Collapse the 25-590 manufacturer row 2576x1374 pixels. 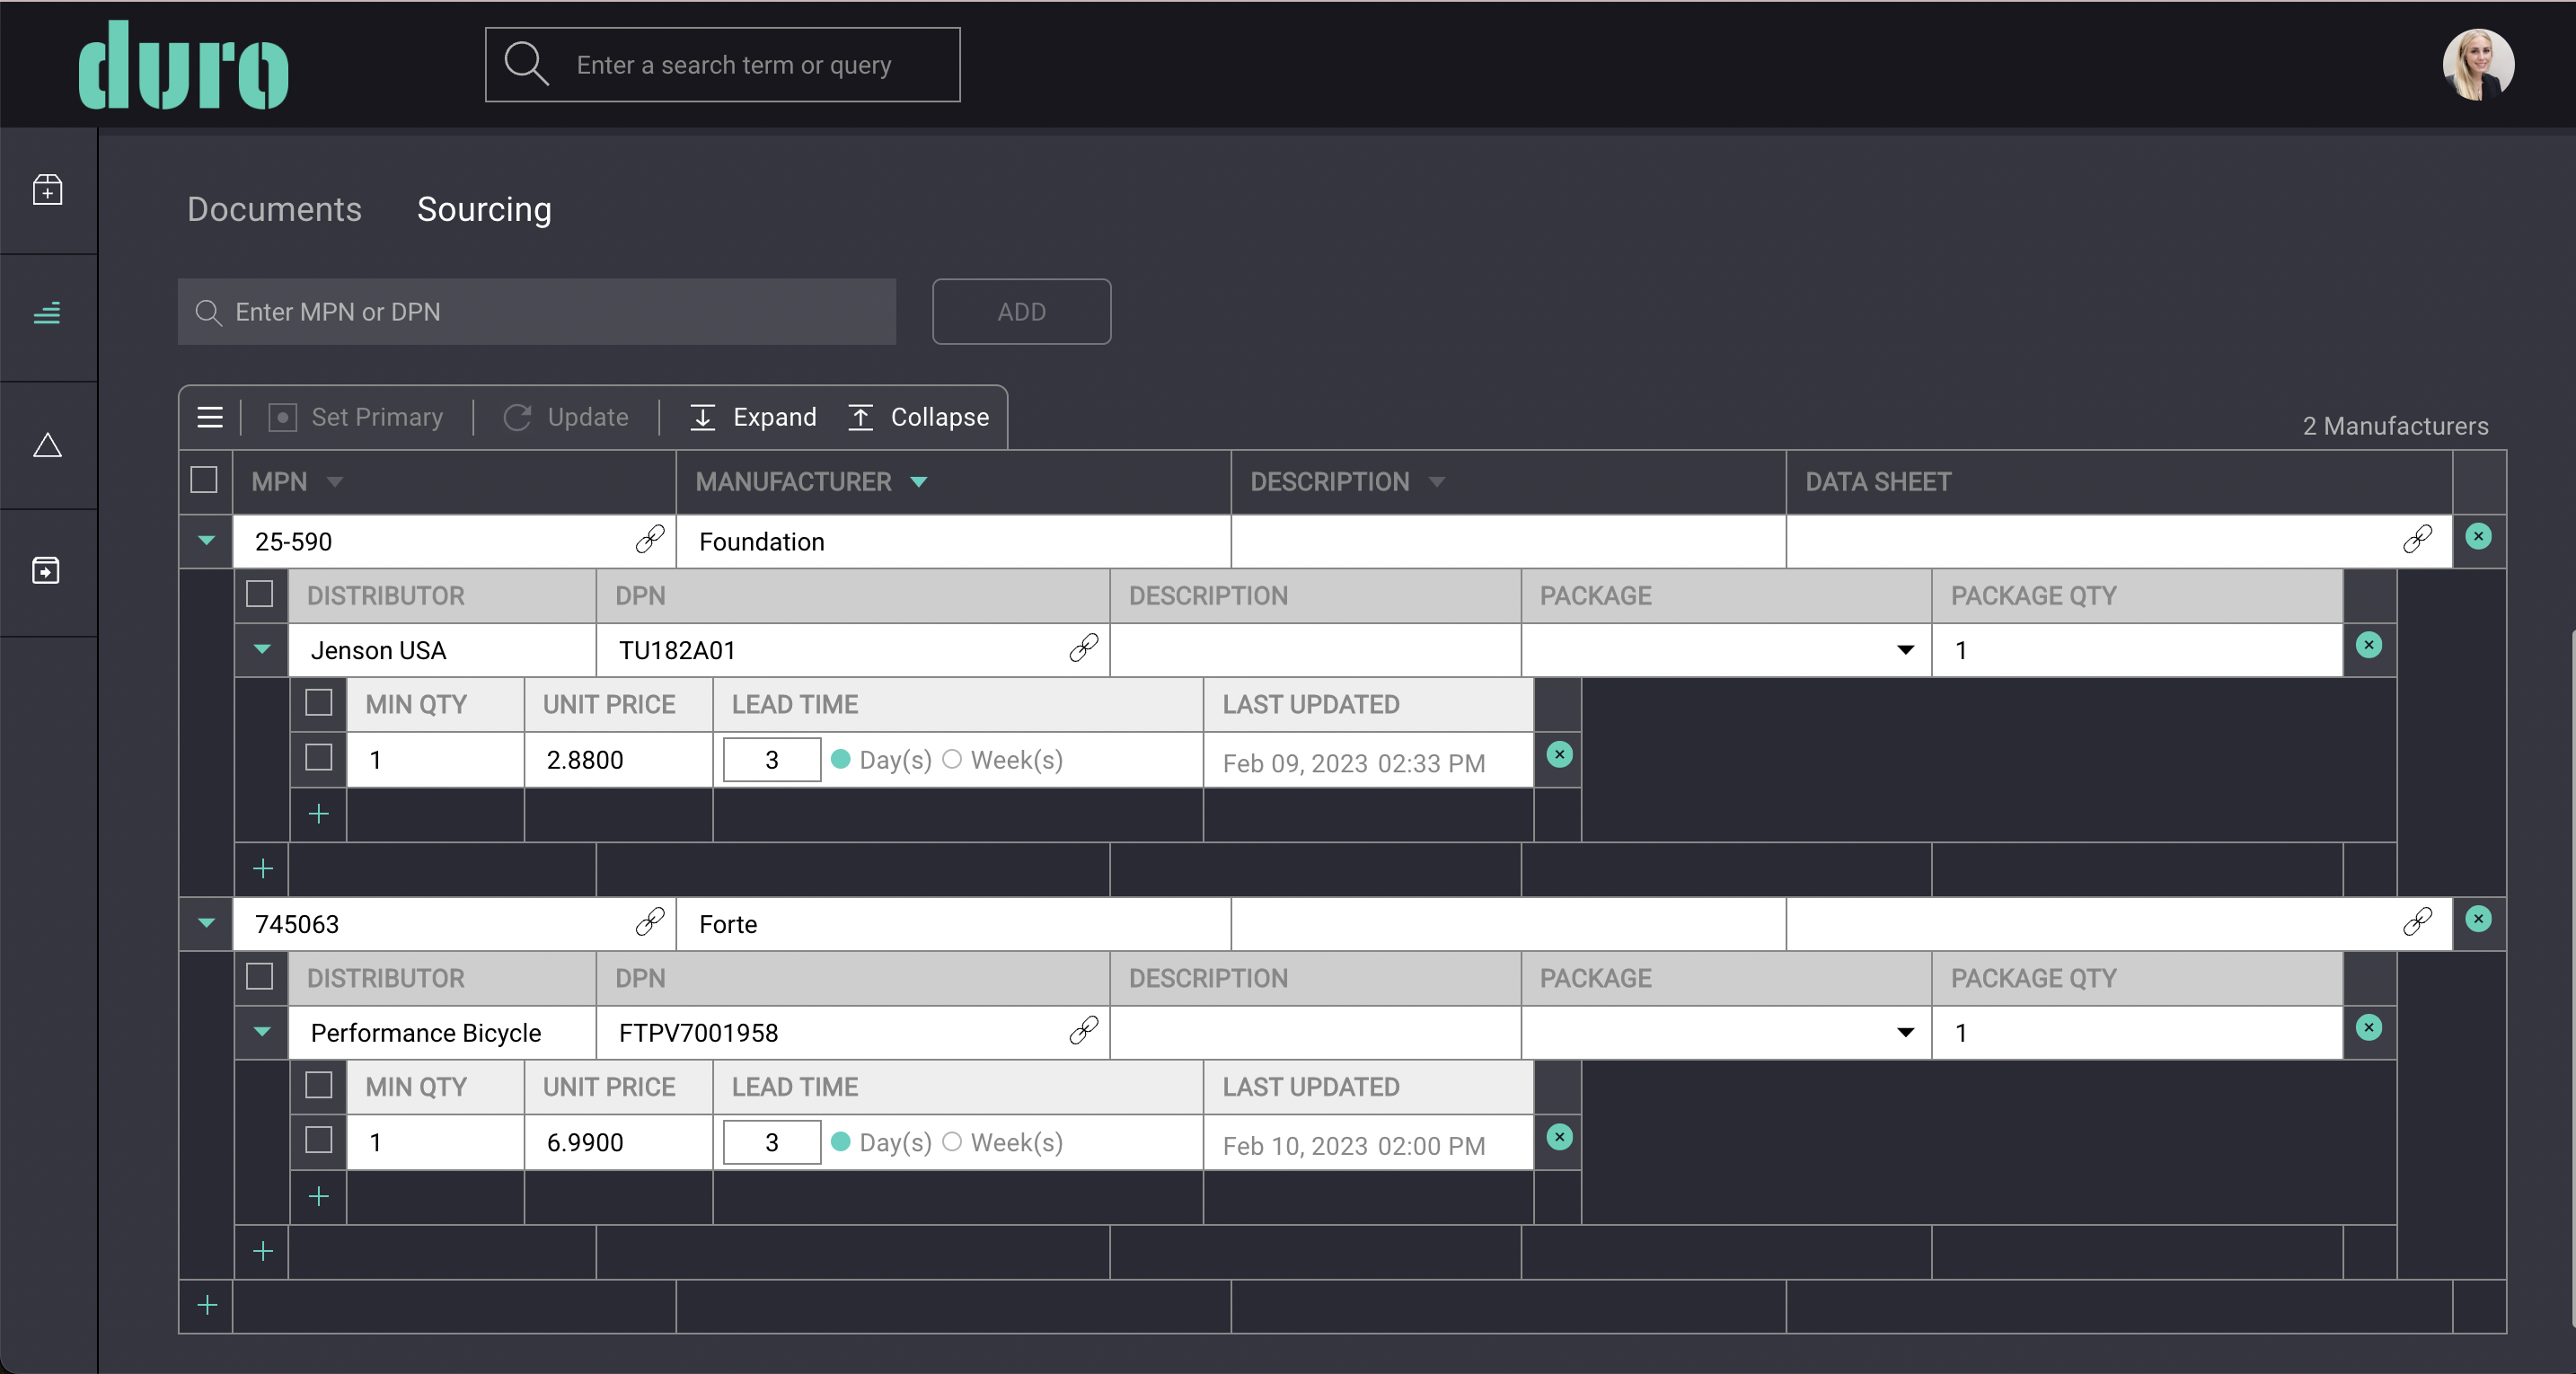click(207, 540)
